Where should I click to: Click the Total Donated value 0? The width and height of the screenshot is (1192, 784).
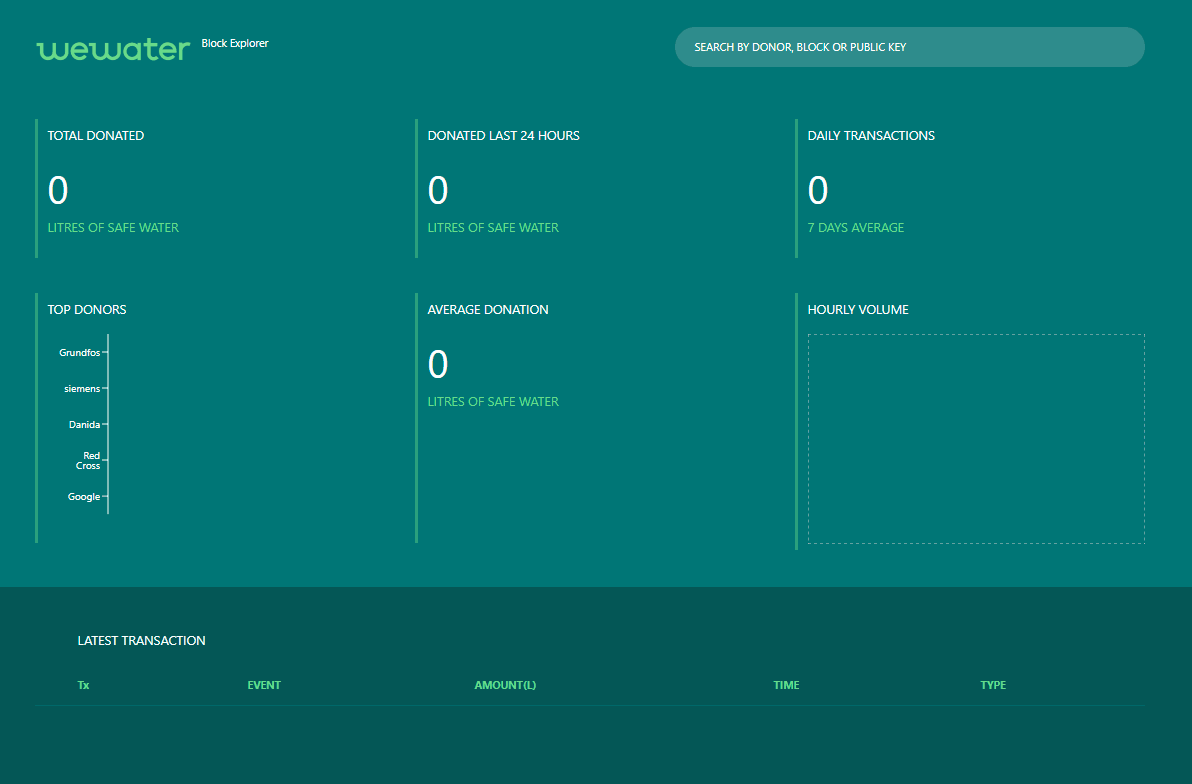click(58, 190)
